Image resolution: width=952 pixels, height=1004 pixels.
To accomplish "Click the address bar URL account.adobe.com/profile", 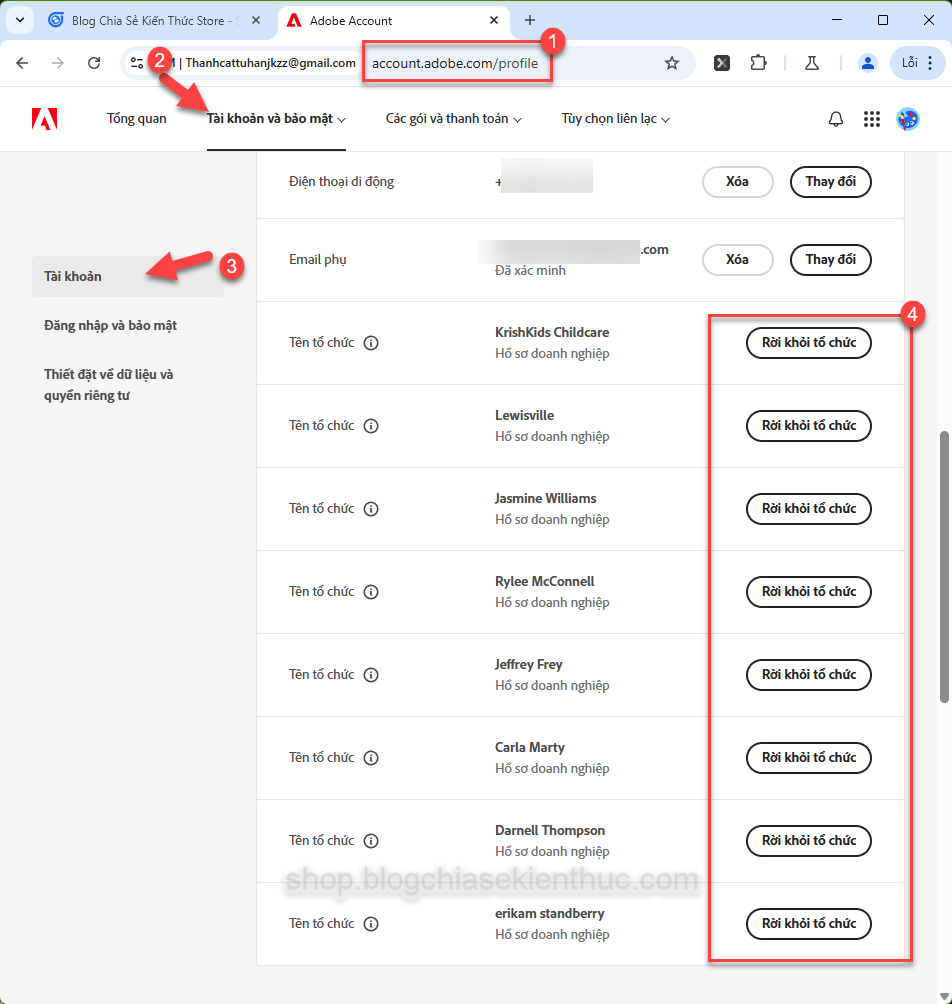I will (455, 63).
